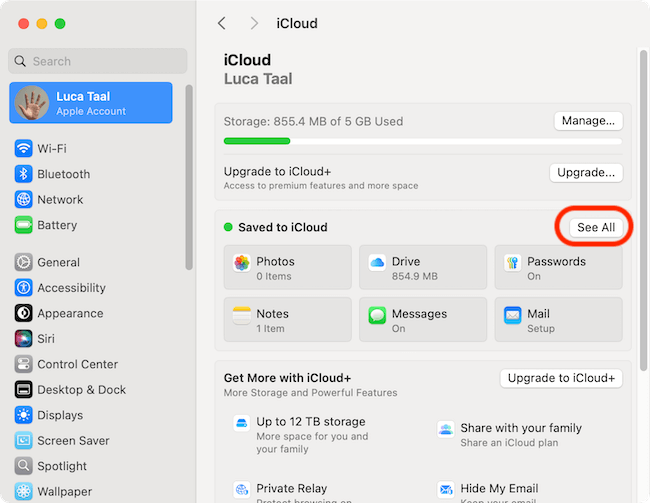The image size is (650, 503).
Task: Click 'Saved to iCloud' heading
Action: 283,227
